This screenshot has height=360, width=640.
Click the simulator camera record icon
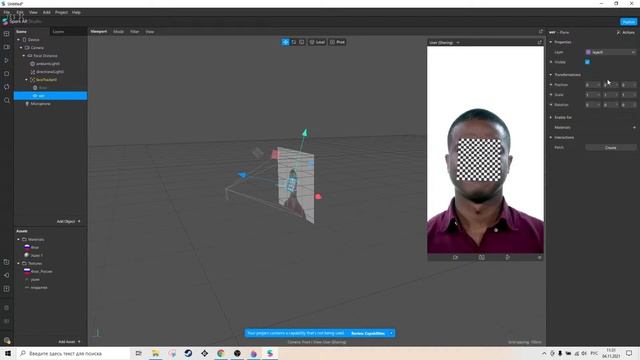[456, 257]
